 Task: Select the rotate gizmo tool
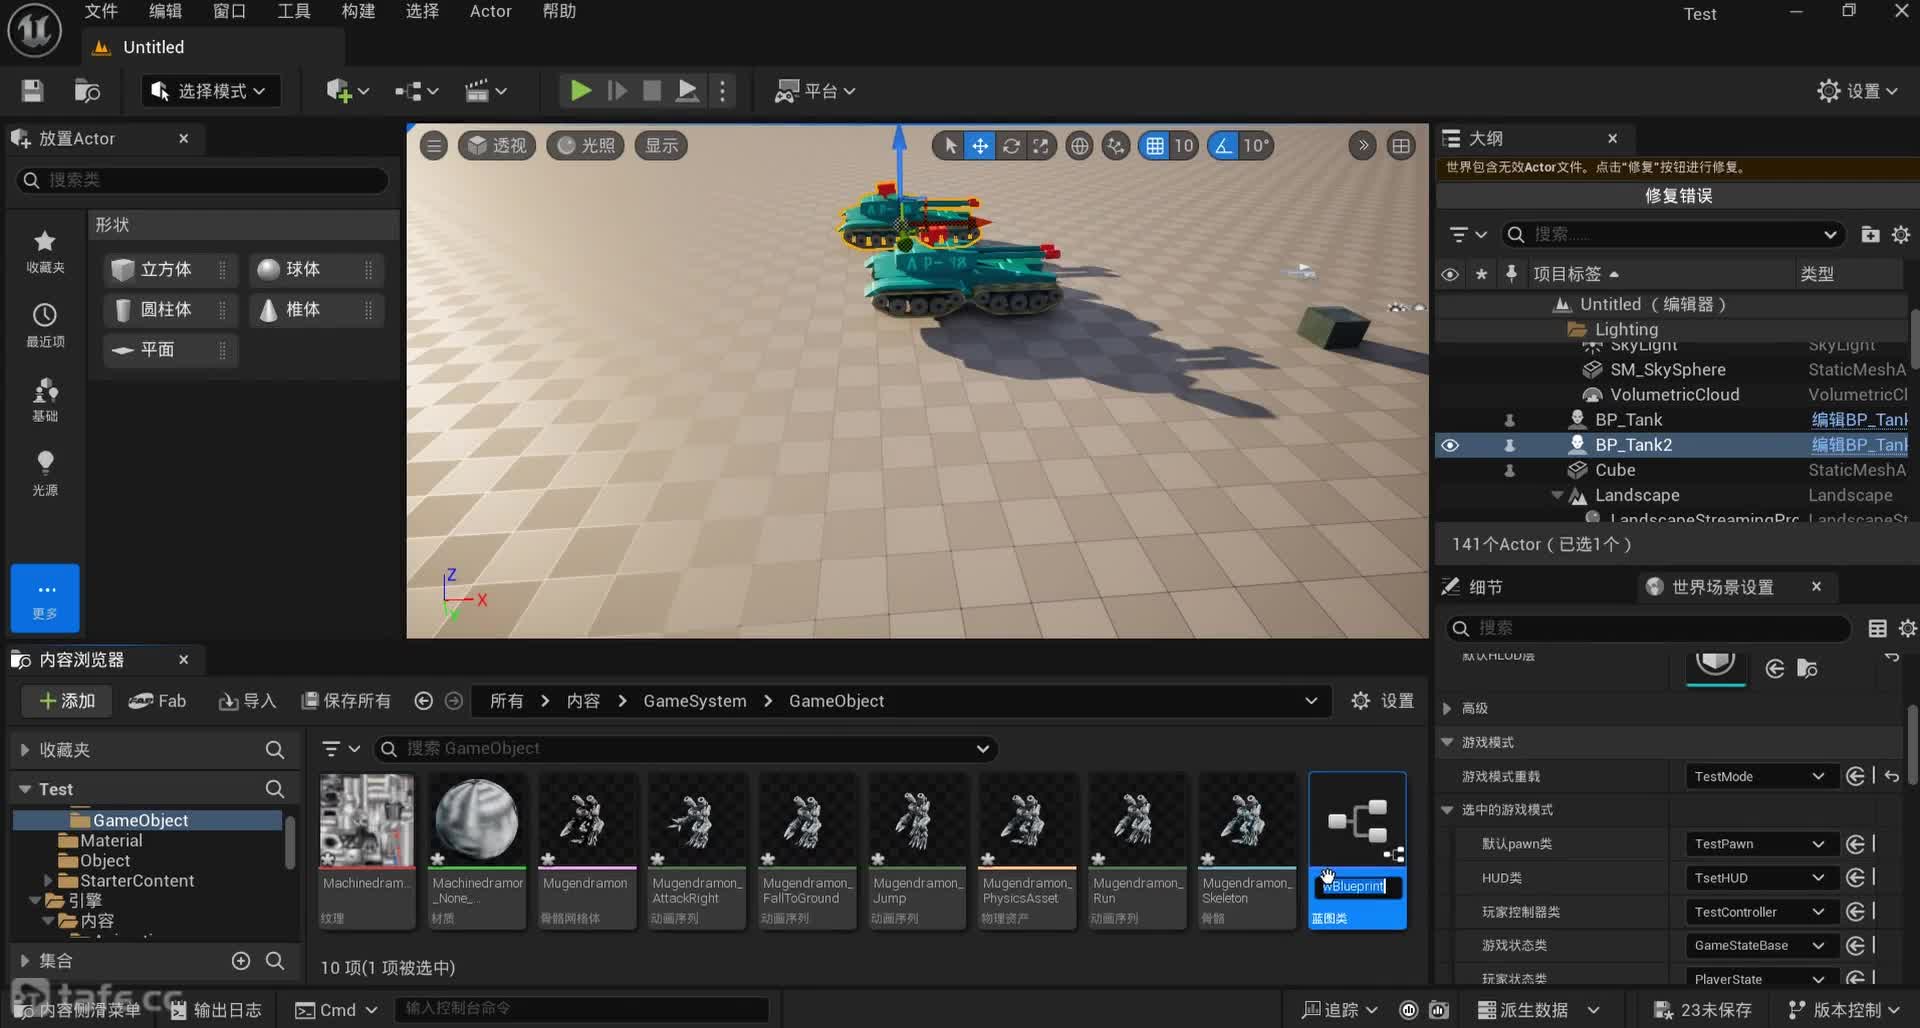(x=1011, y=146)
